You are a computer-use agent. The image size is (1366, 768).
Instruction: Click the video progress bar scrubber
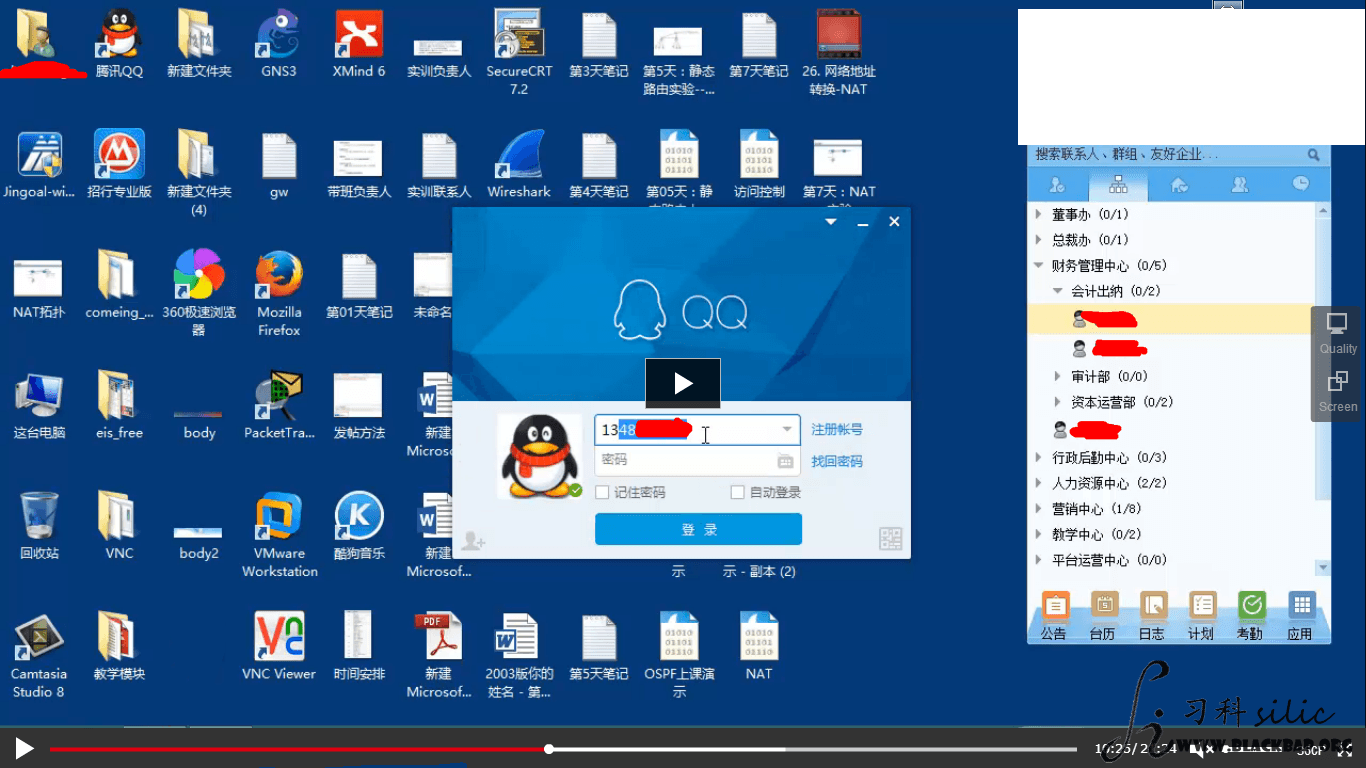[x=549, y=748]
